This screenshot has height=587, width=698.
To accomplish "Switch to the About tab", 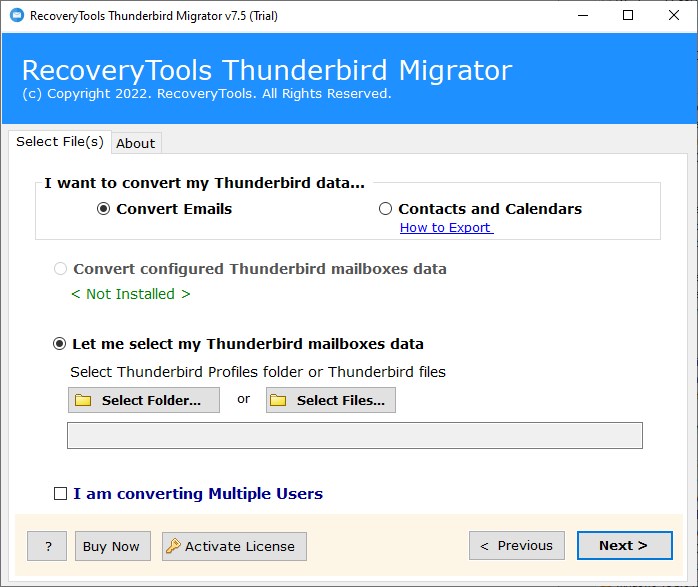I will (136, 143).
